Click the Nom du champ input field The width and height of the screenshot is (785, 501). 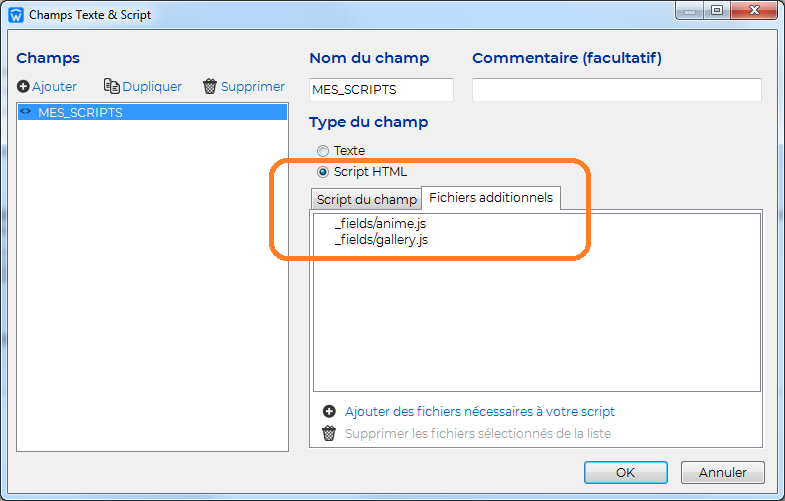coord(381,90)
